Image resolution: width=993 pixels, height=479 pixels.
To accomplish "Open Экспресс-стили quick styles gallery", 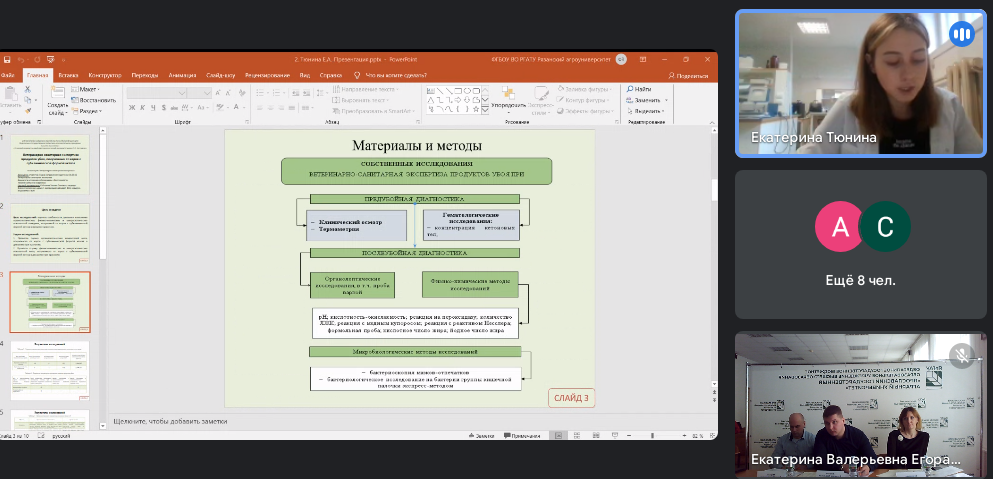I will click(541, 99).
